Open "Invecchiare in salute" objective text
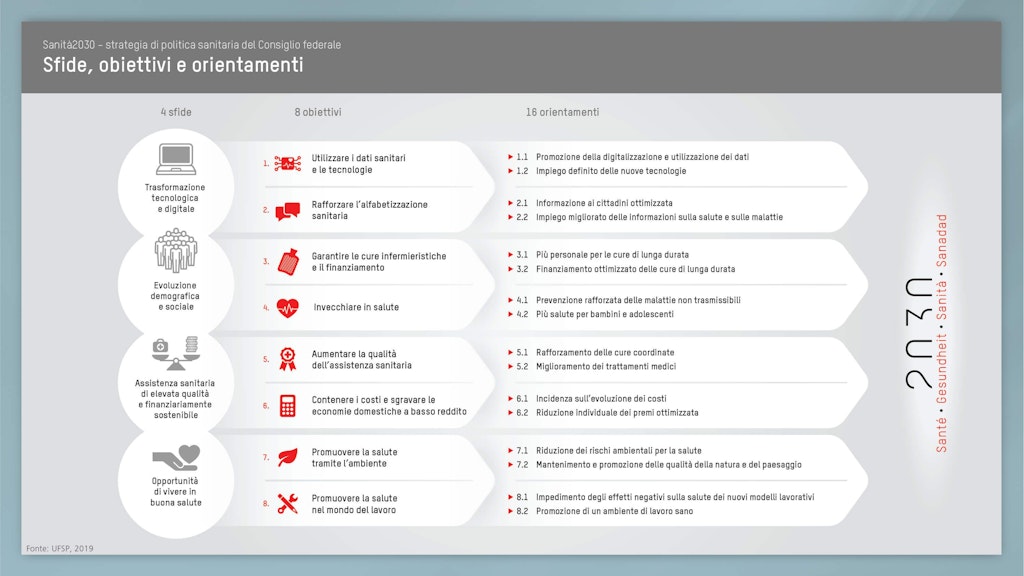 click(x=356, y=308)
